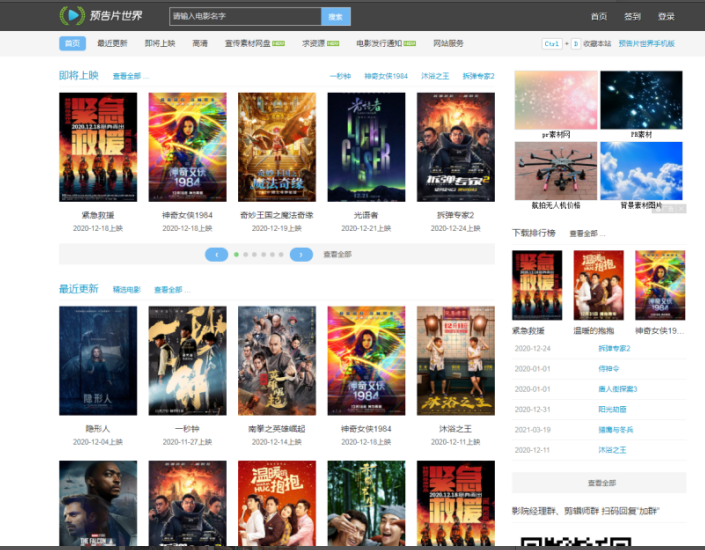The height and width of the screenshot is (550, 705).
Task: Click 唐人街探案3 in the ranking list
Action: pyautogui.click(x=618, y=389)
